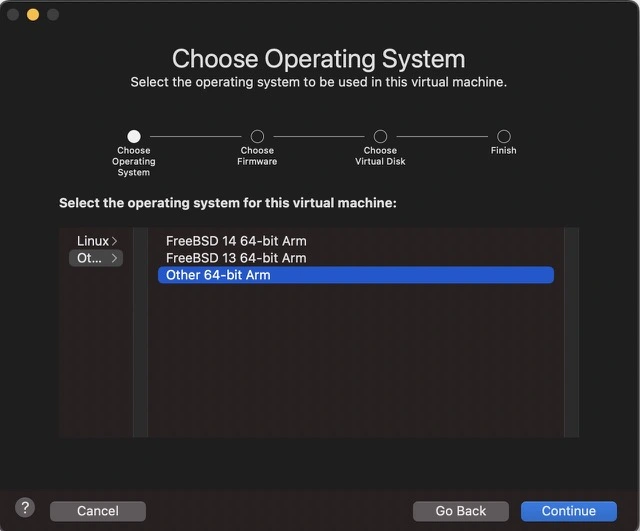
Task: Select the Linux category
Action: (96, 241)
